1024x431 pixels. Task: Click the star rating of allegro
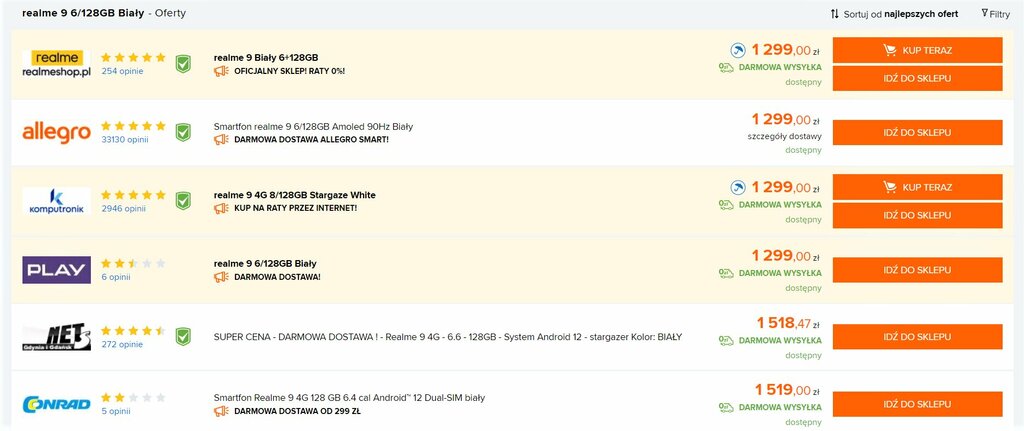(133, 126)
